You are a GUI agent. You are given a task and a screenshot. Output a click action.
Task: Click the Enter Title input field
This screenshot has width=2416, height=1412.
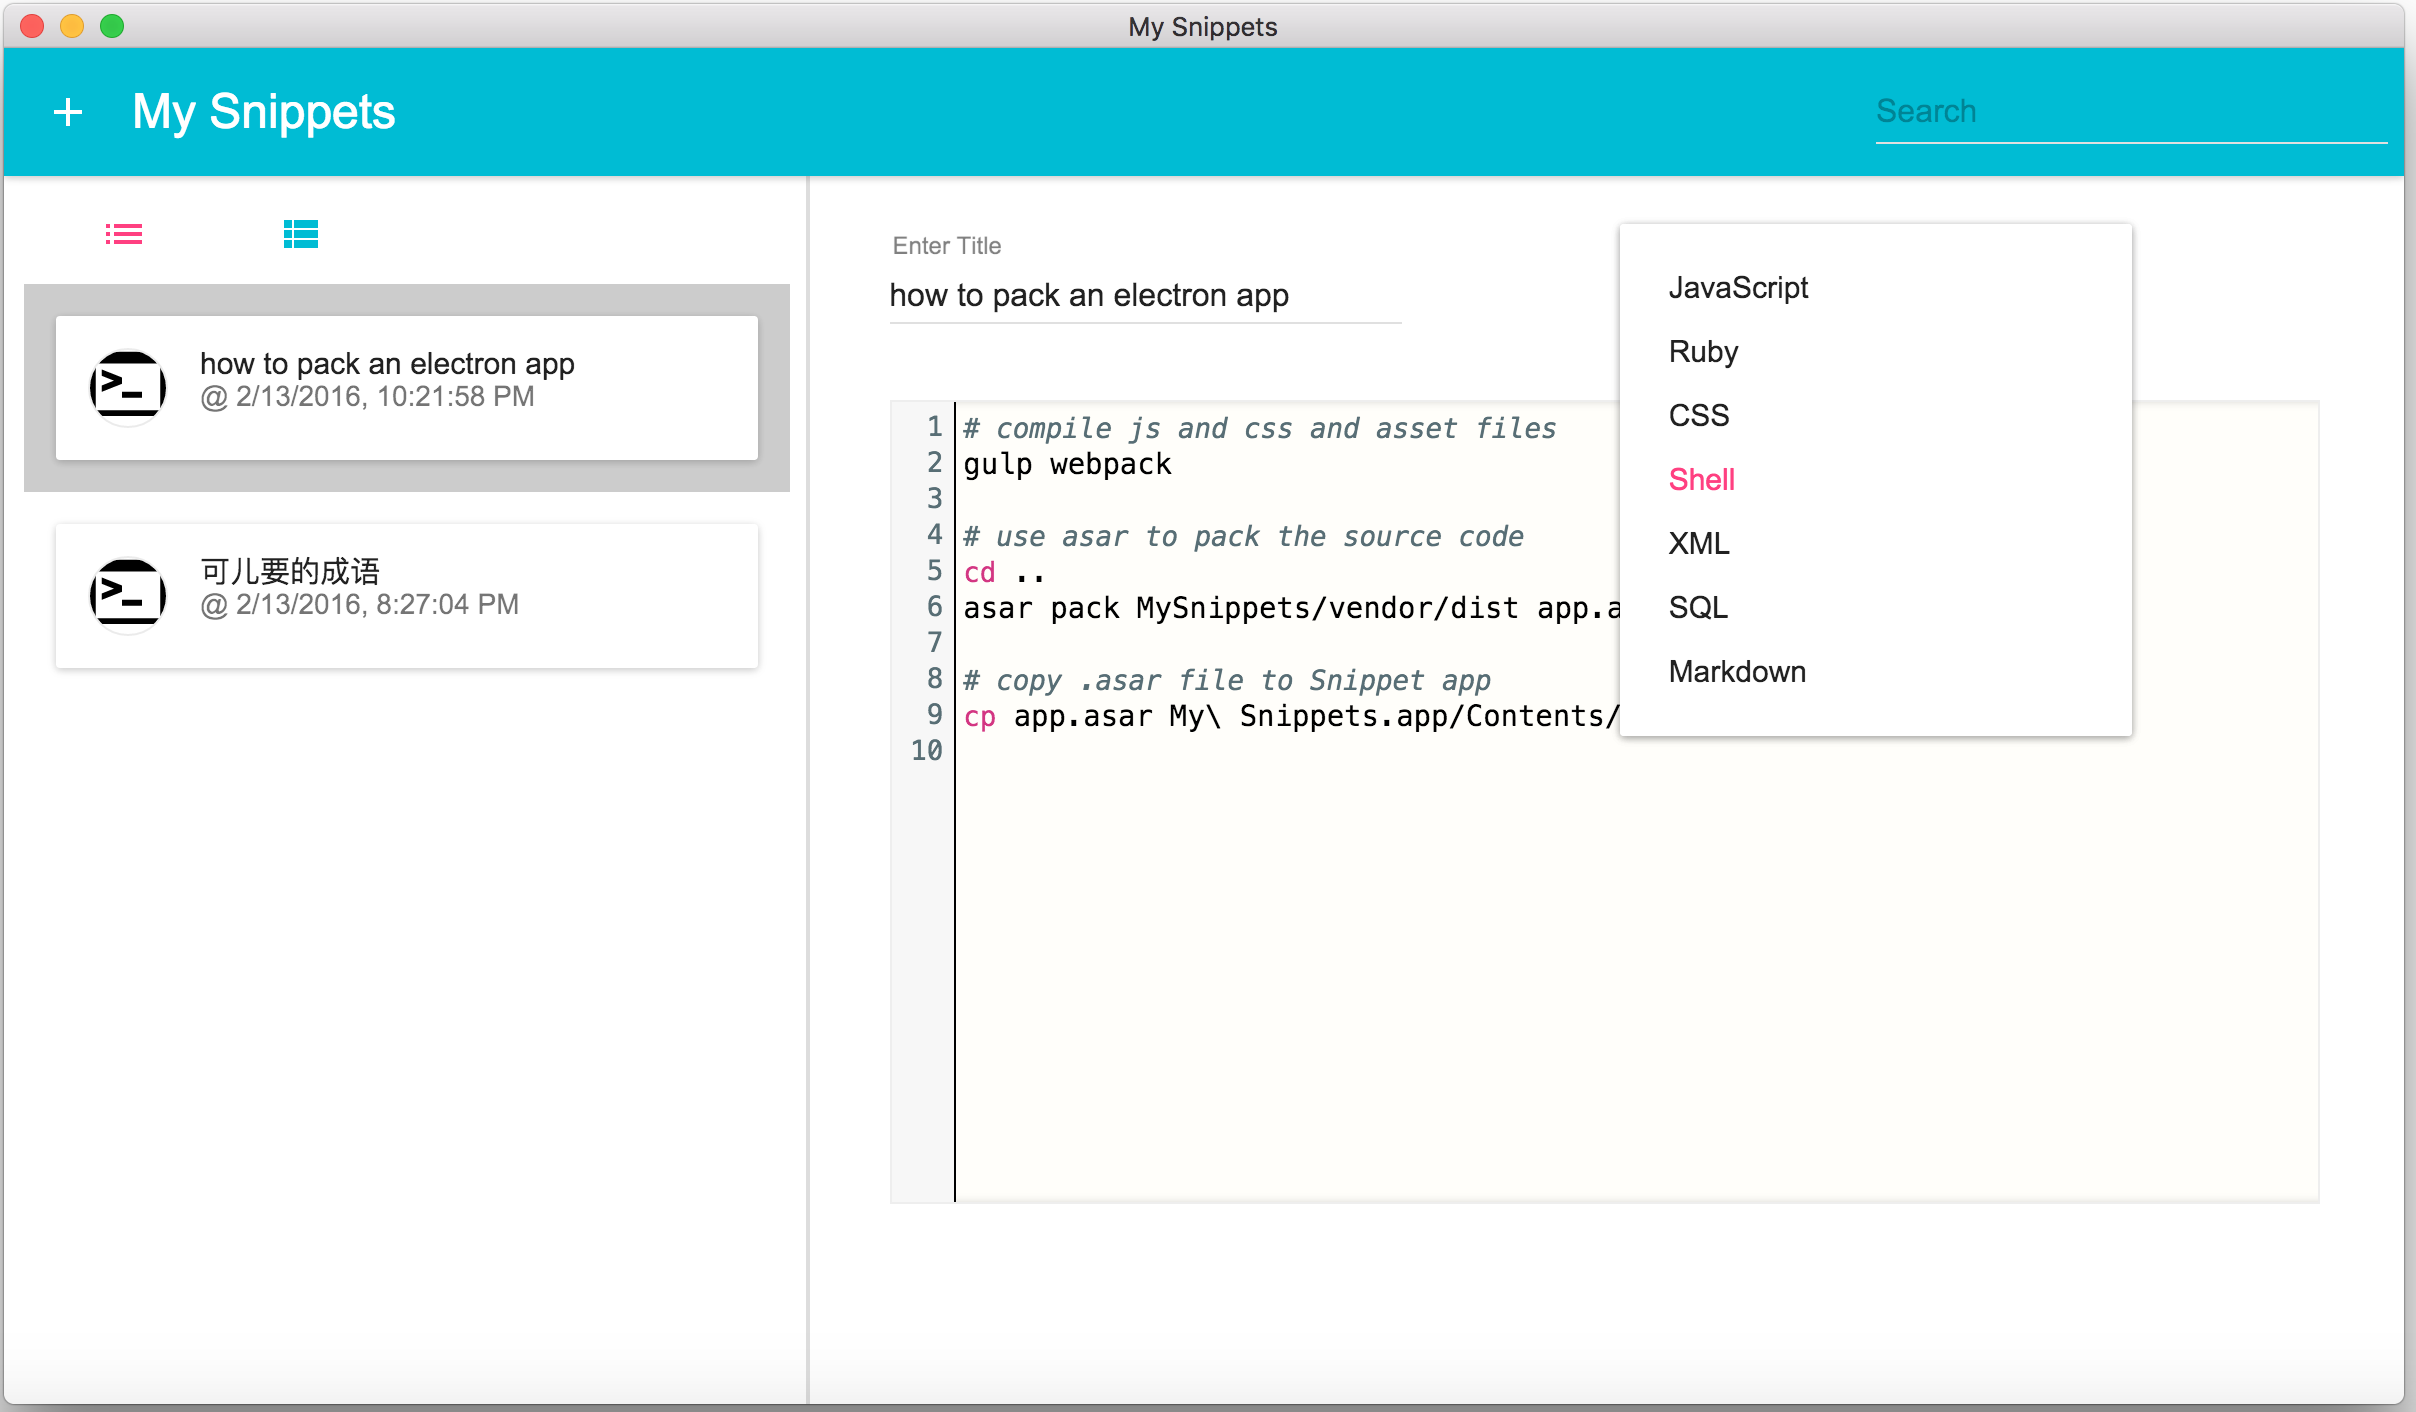[1144, 296]
